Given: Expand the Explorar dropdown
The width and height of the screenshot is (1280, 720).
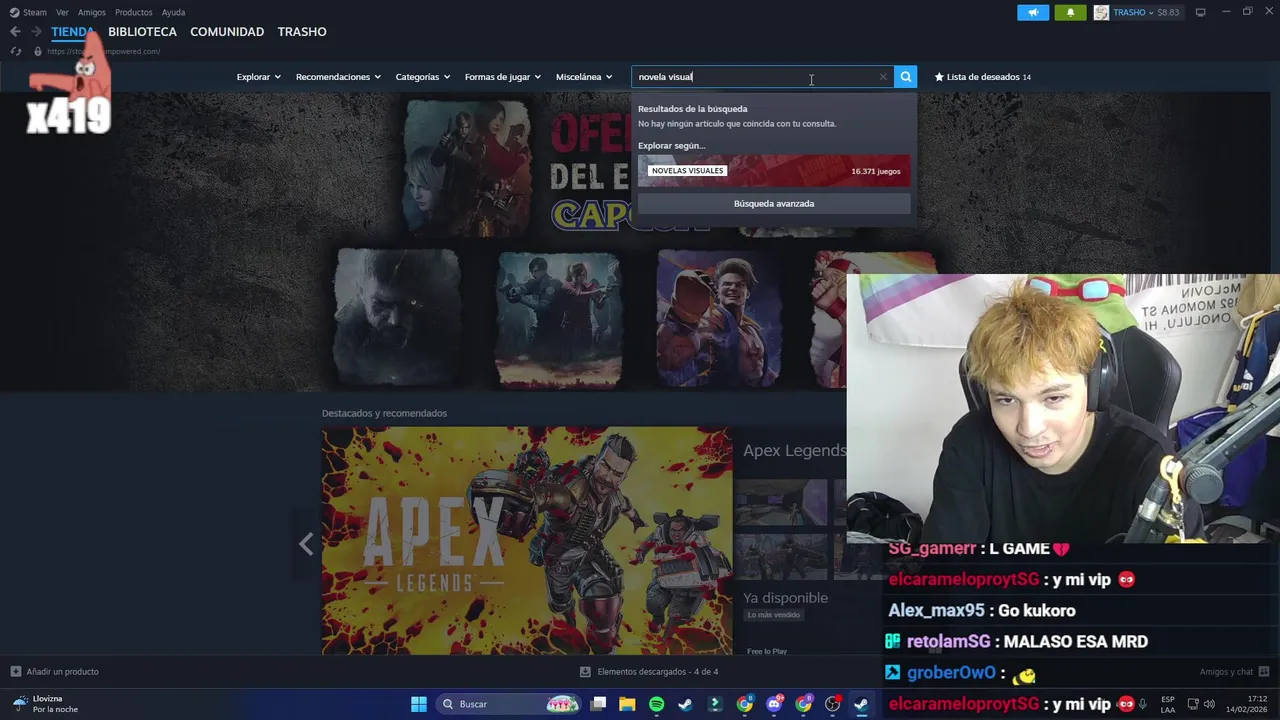Looking at the screenshot, I should pyautogui.click(x=258, y=77).
